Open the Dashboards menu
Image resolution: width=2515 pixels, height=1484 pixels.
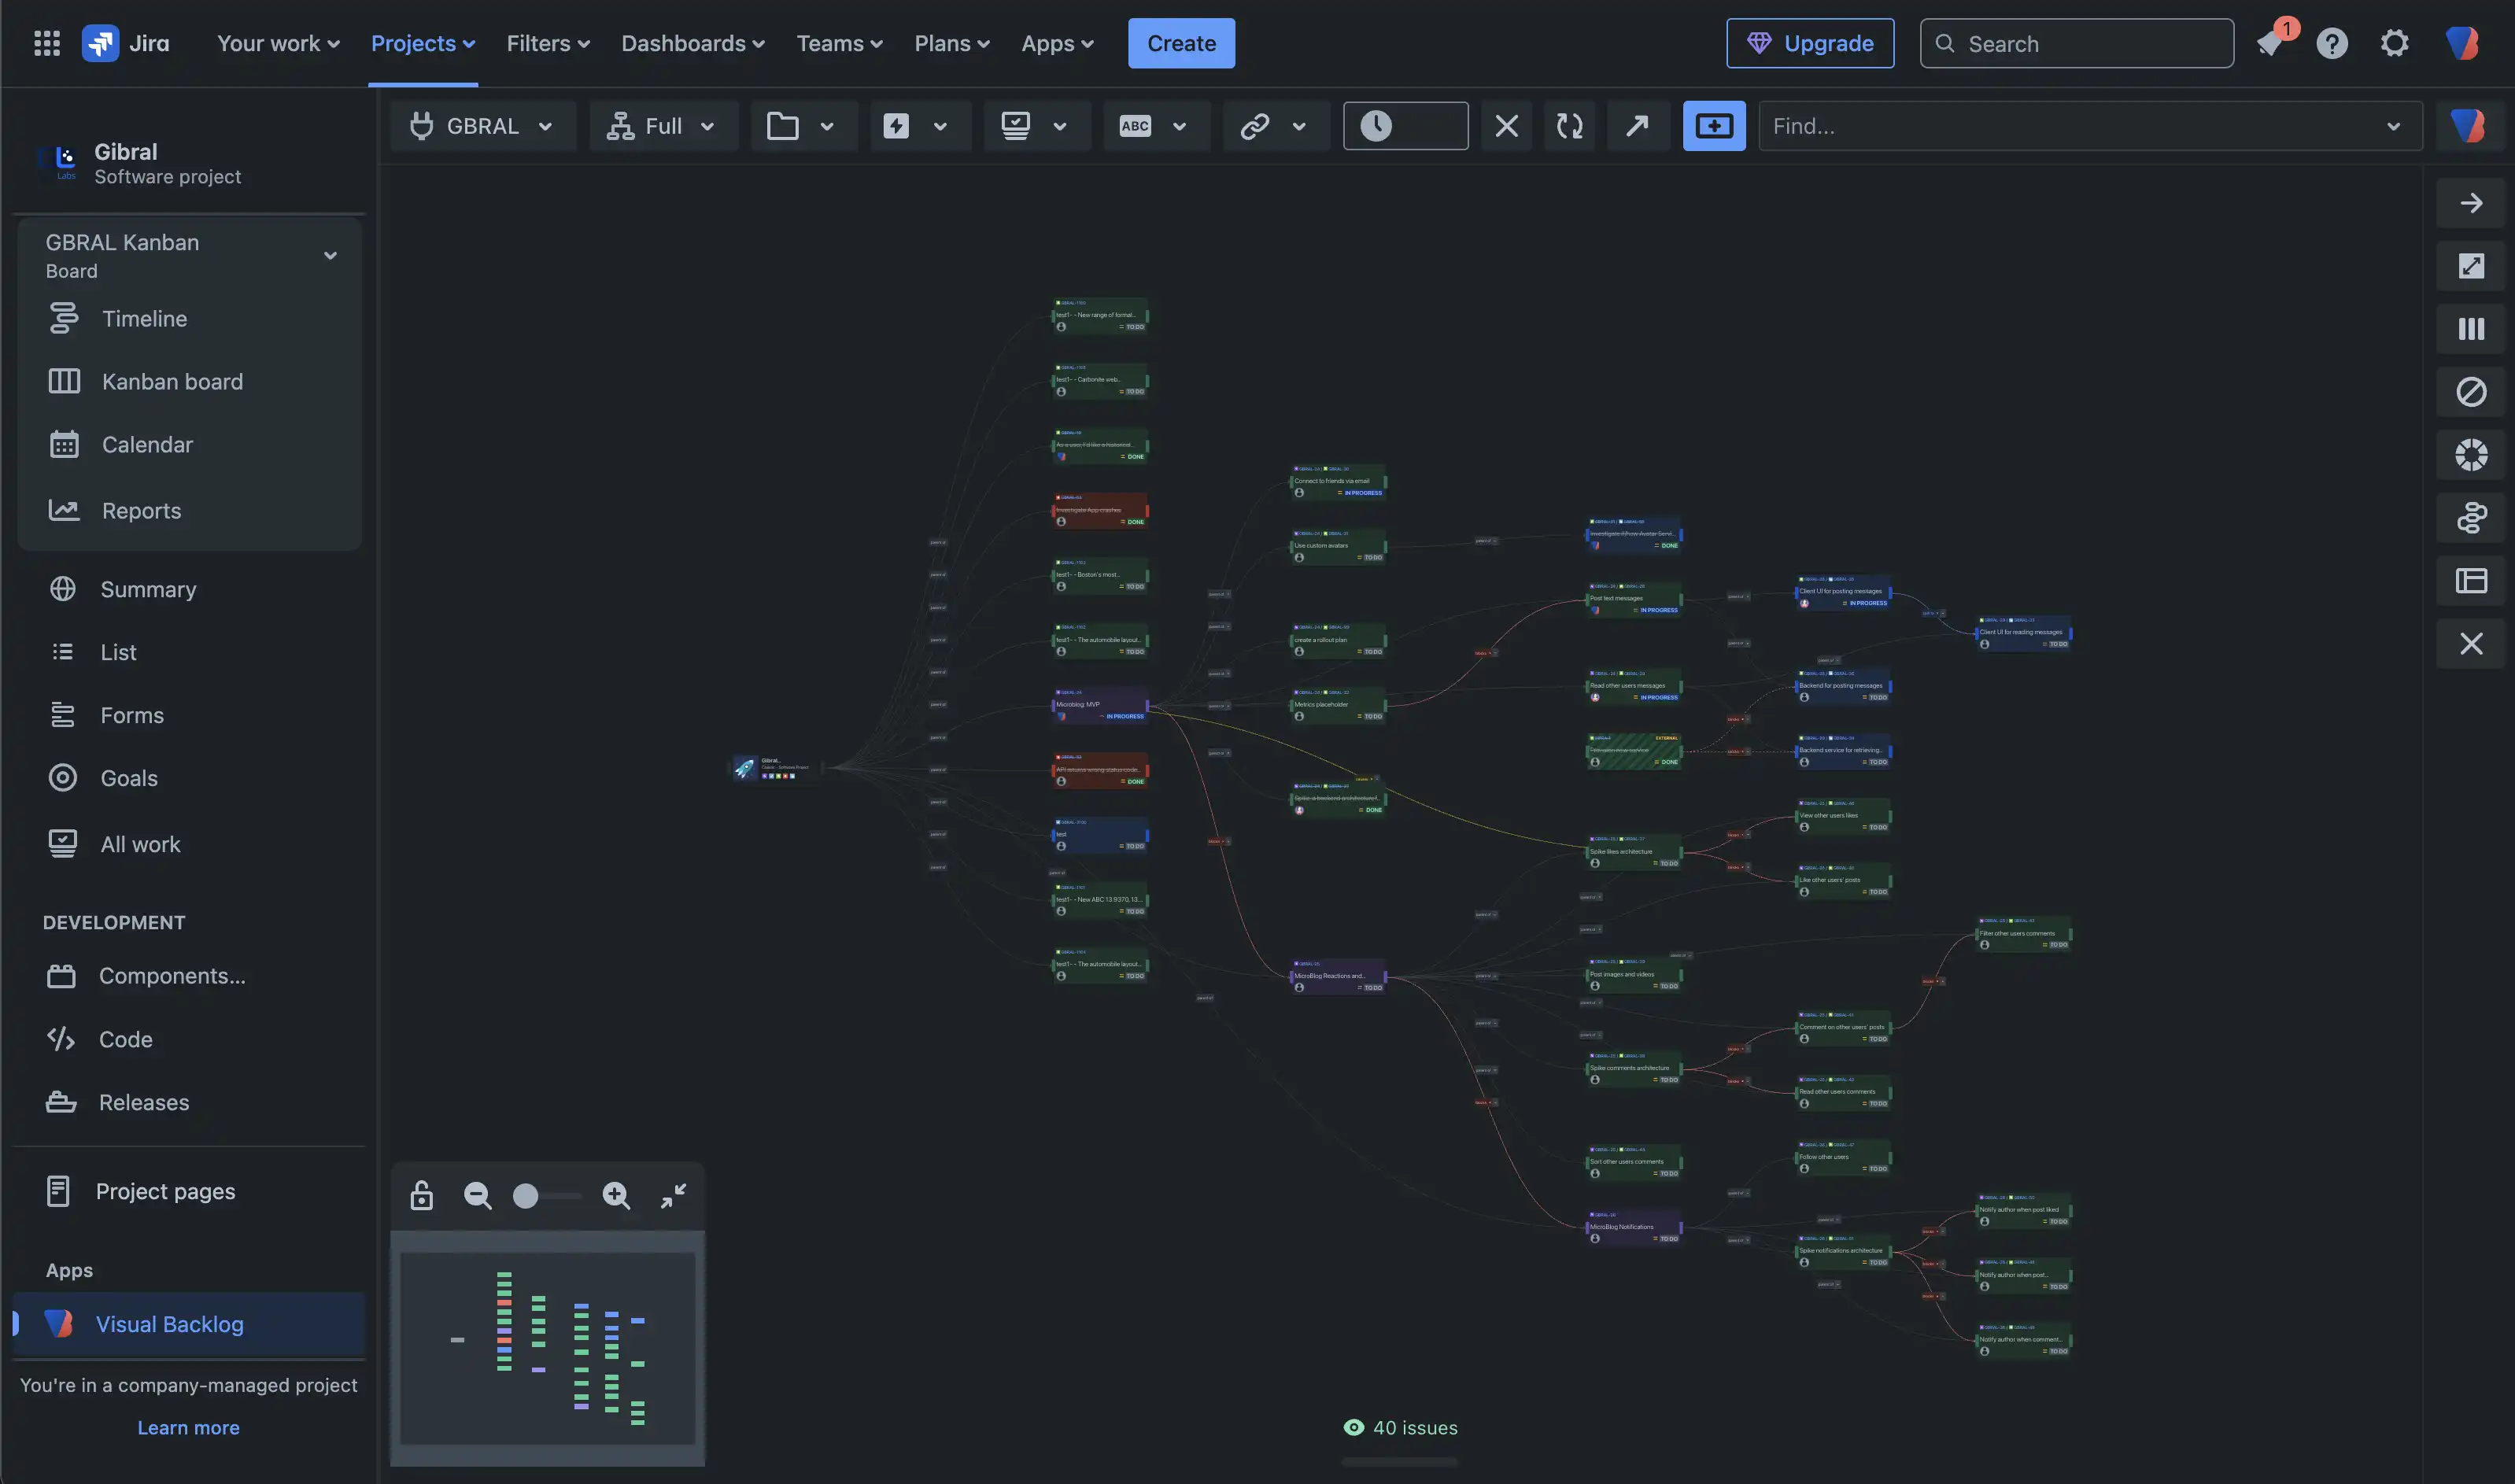coord(692,43)
